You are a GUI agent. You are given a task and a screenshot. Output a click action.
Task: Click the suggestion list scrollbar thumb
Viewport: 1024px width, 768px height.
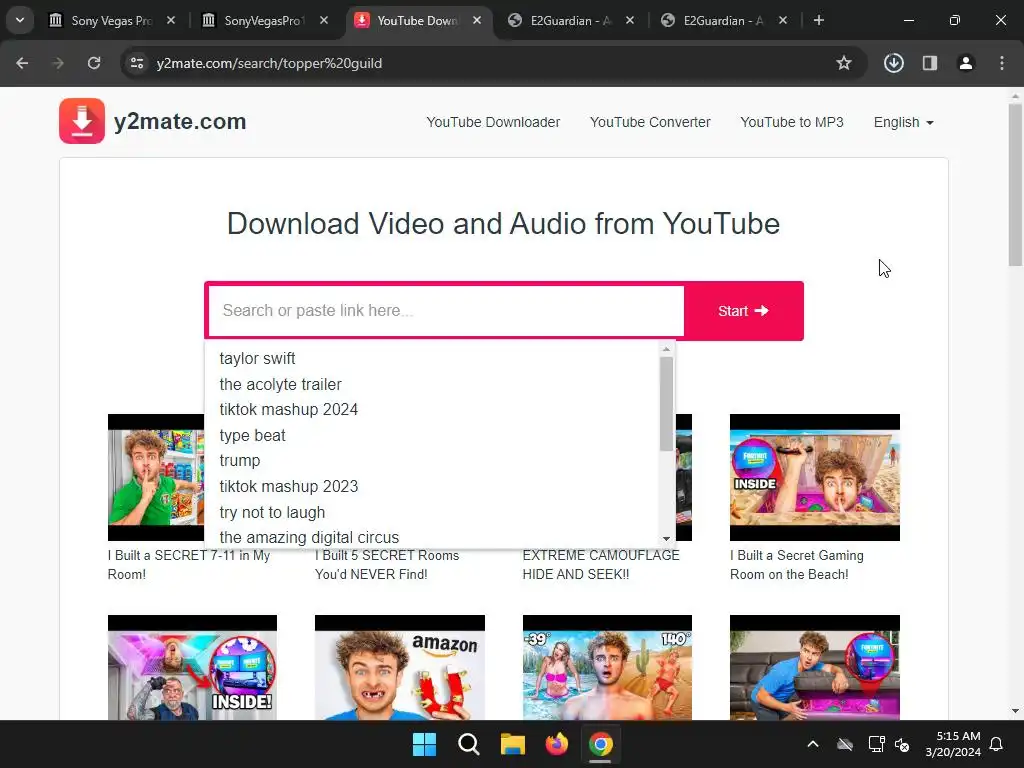pos(666,404)
